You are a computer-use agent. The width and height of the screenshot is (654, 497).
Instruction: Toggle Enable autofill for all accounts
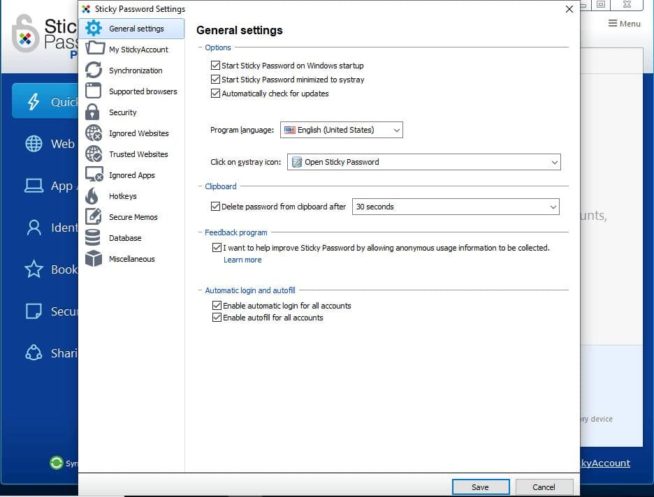click(x=216, y=318)
